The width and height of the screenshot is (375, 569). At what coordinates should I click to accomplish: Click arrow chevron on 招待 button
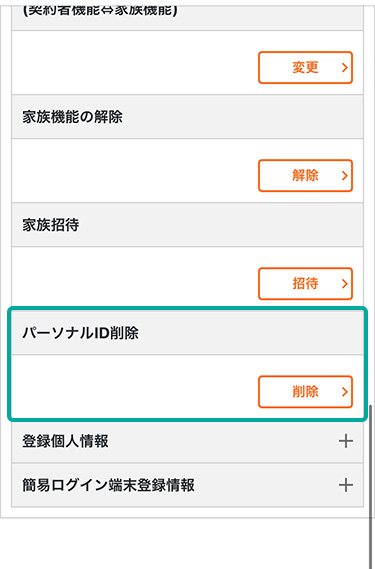[345, 284]
